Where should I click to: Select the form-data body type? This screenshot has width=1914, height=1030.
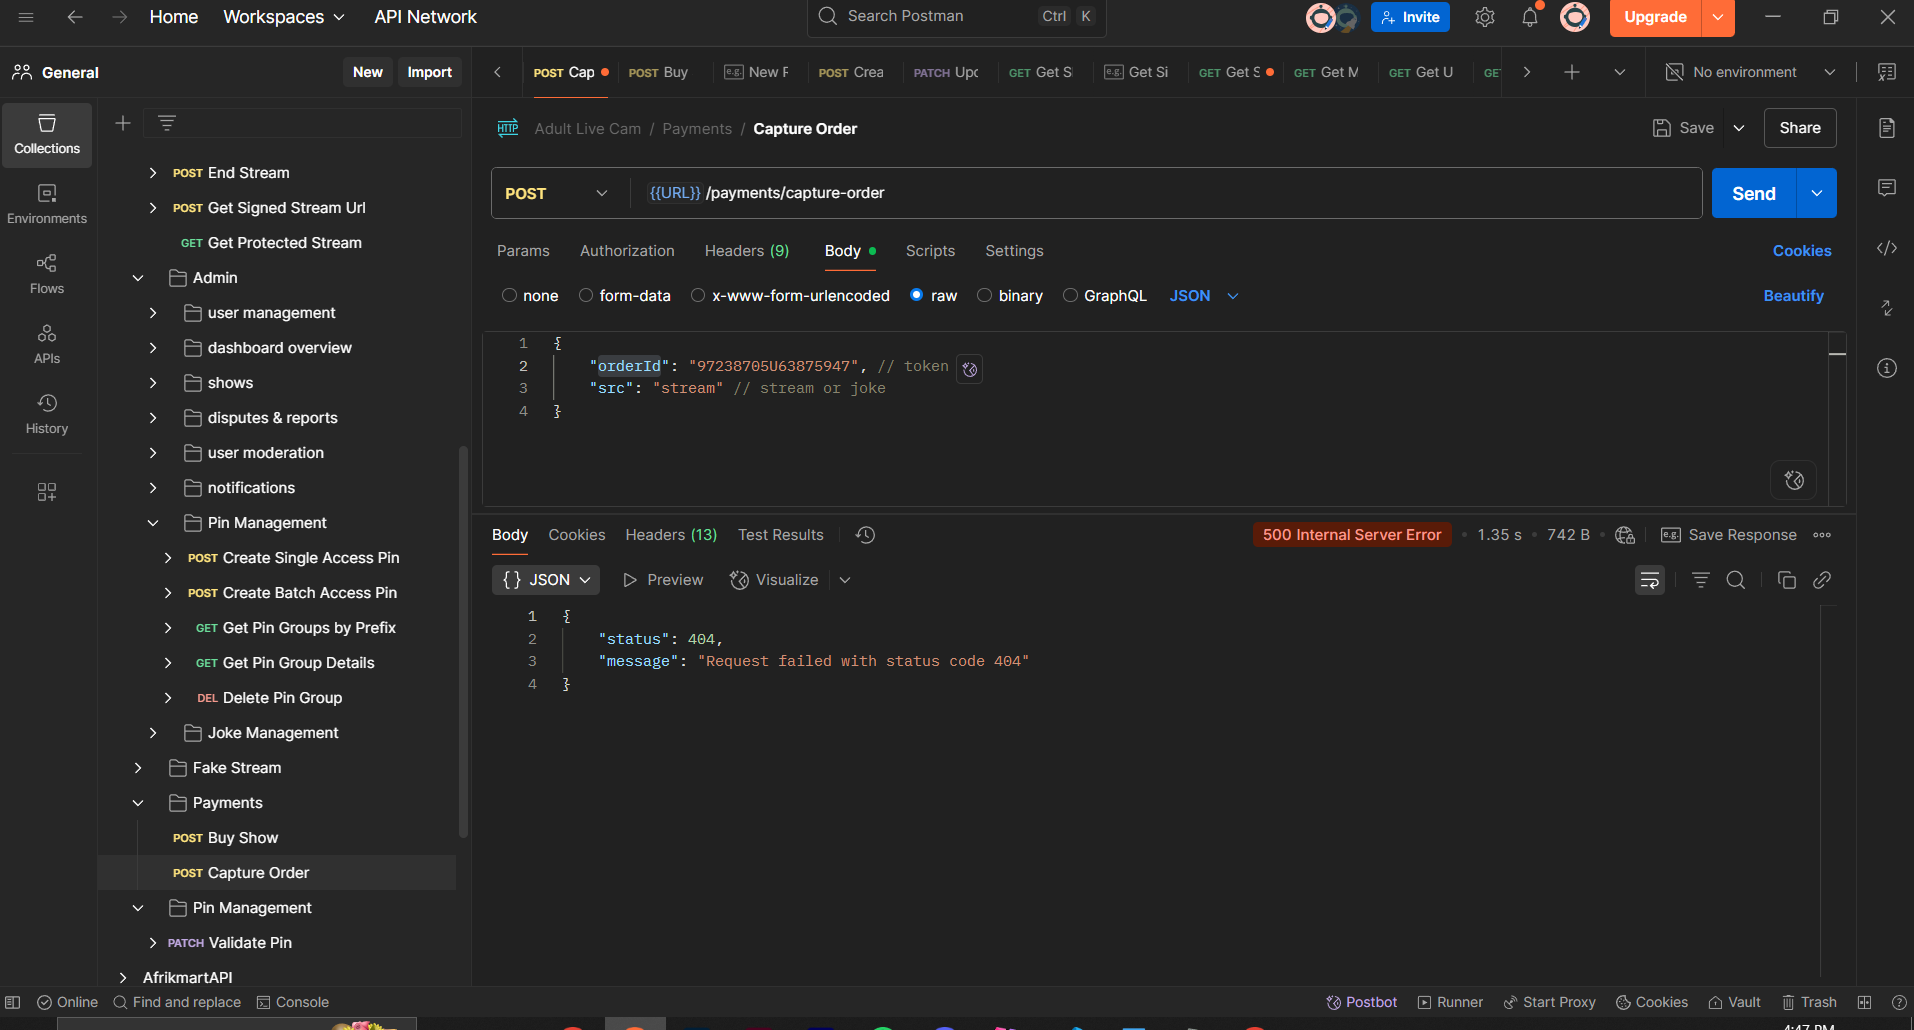624,296
